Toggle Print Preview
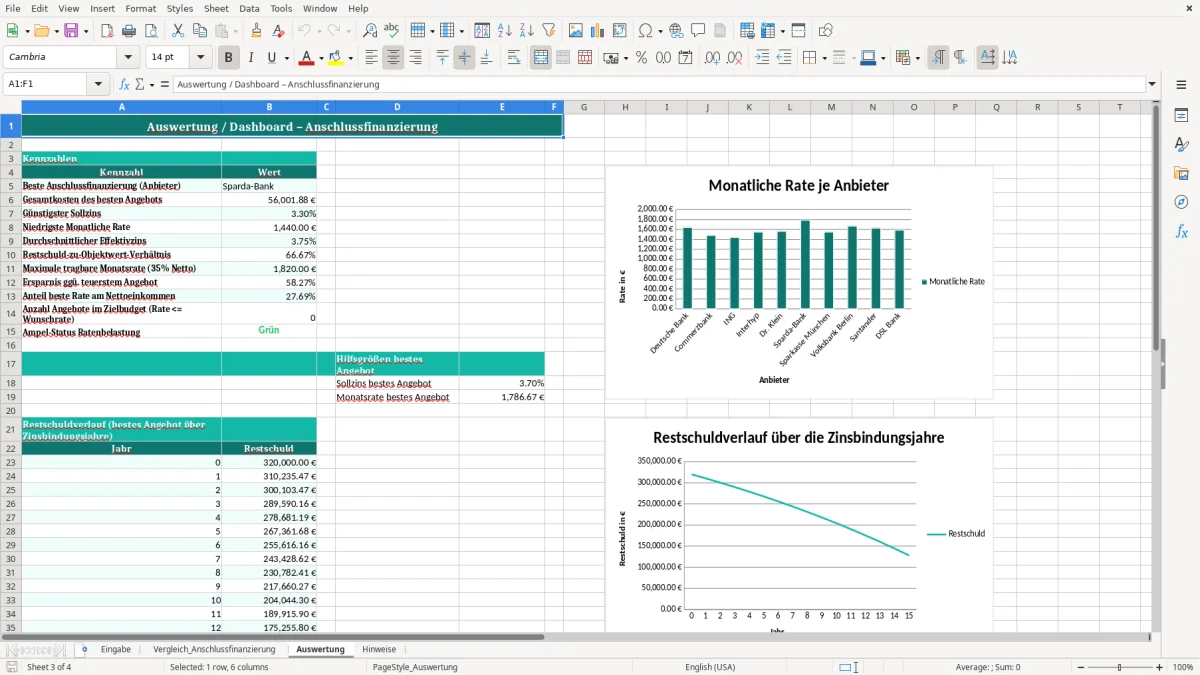1200x675 pixels. (150, 31)
